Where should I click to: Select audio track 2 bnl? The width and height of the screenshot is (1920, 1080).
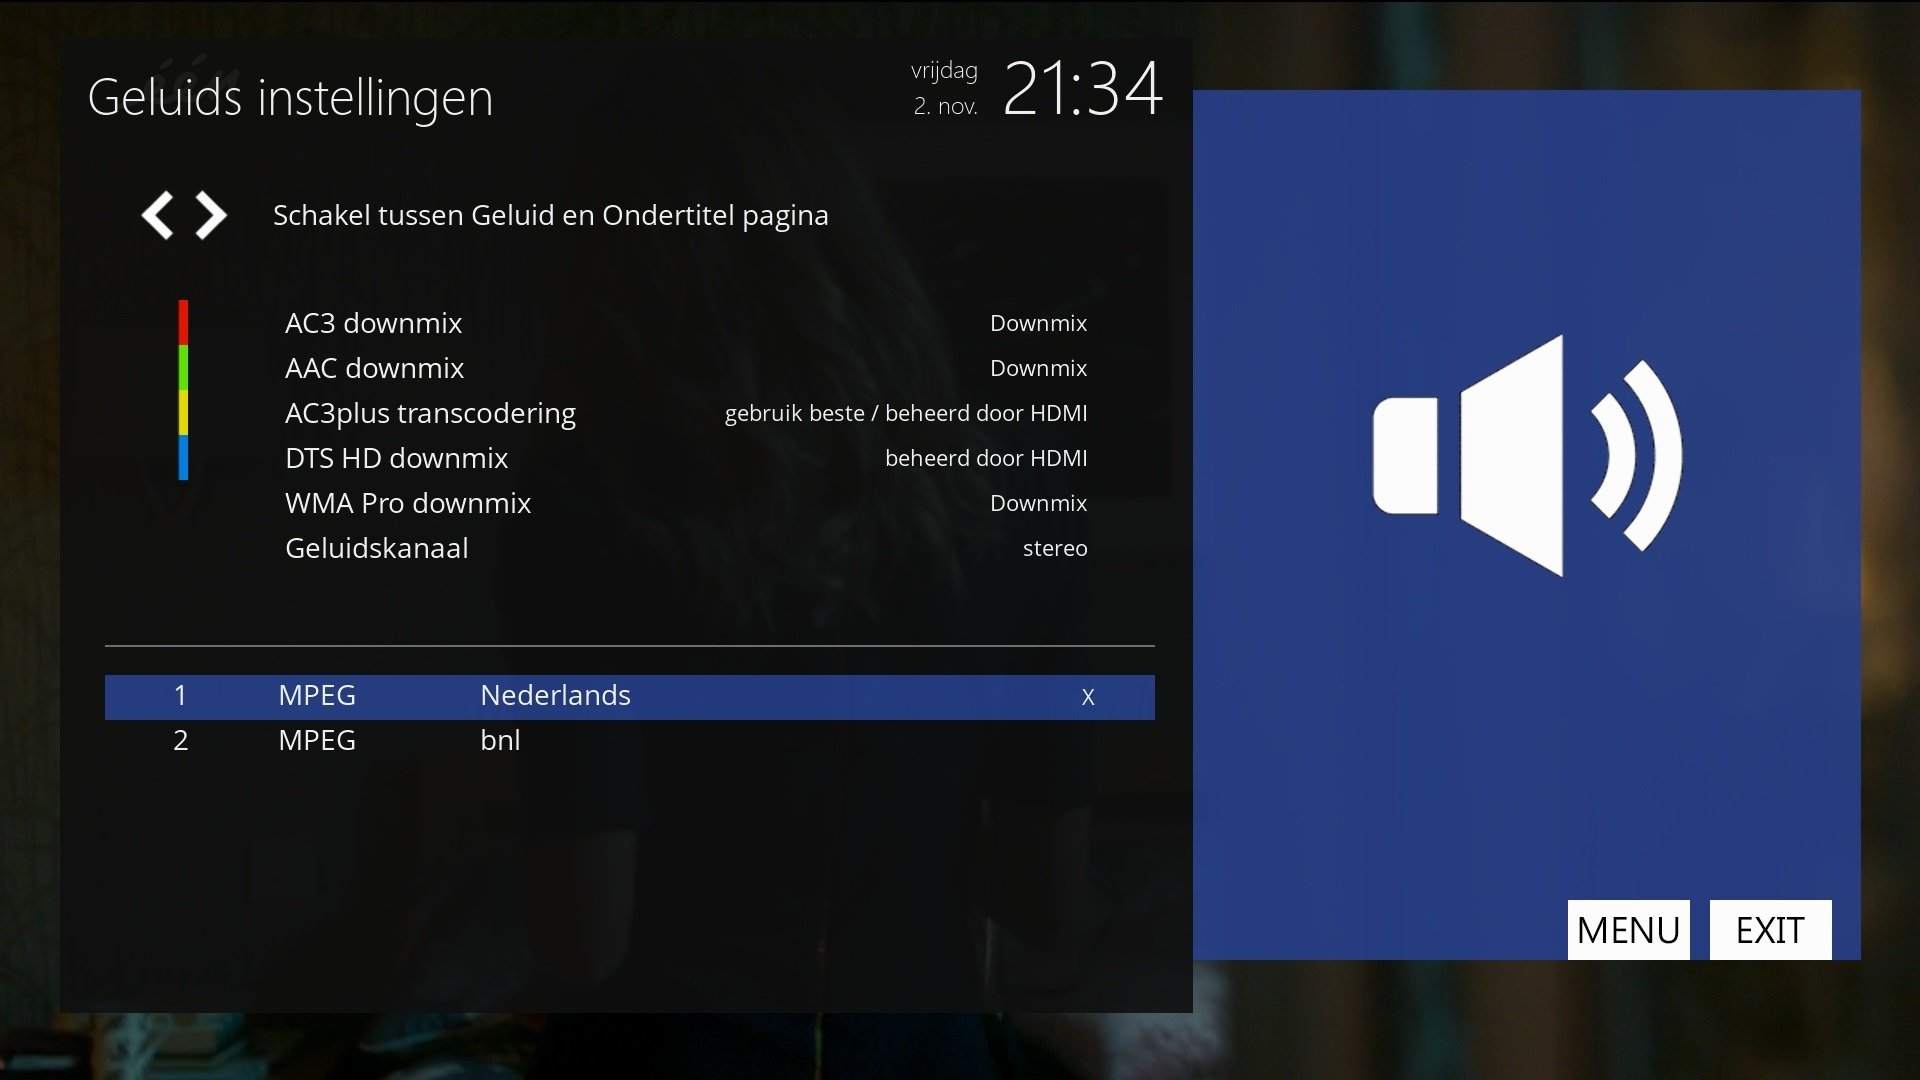tap(500, 741)
